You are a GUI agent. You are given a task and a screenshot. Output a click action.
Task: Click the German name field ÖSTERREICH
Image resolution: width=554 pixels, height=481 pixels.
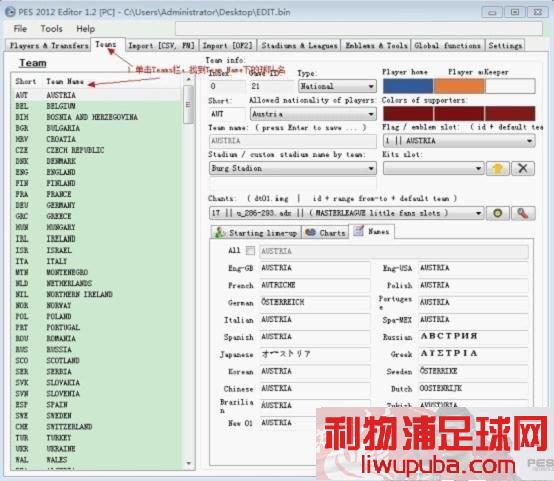[x=314, y=302]
